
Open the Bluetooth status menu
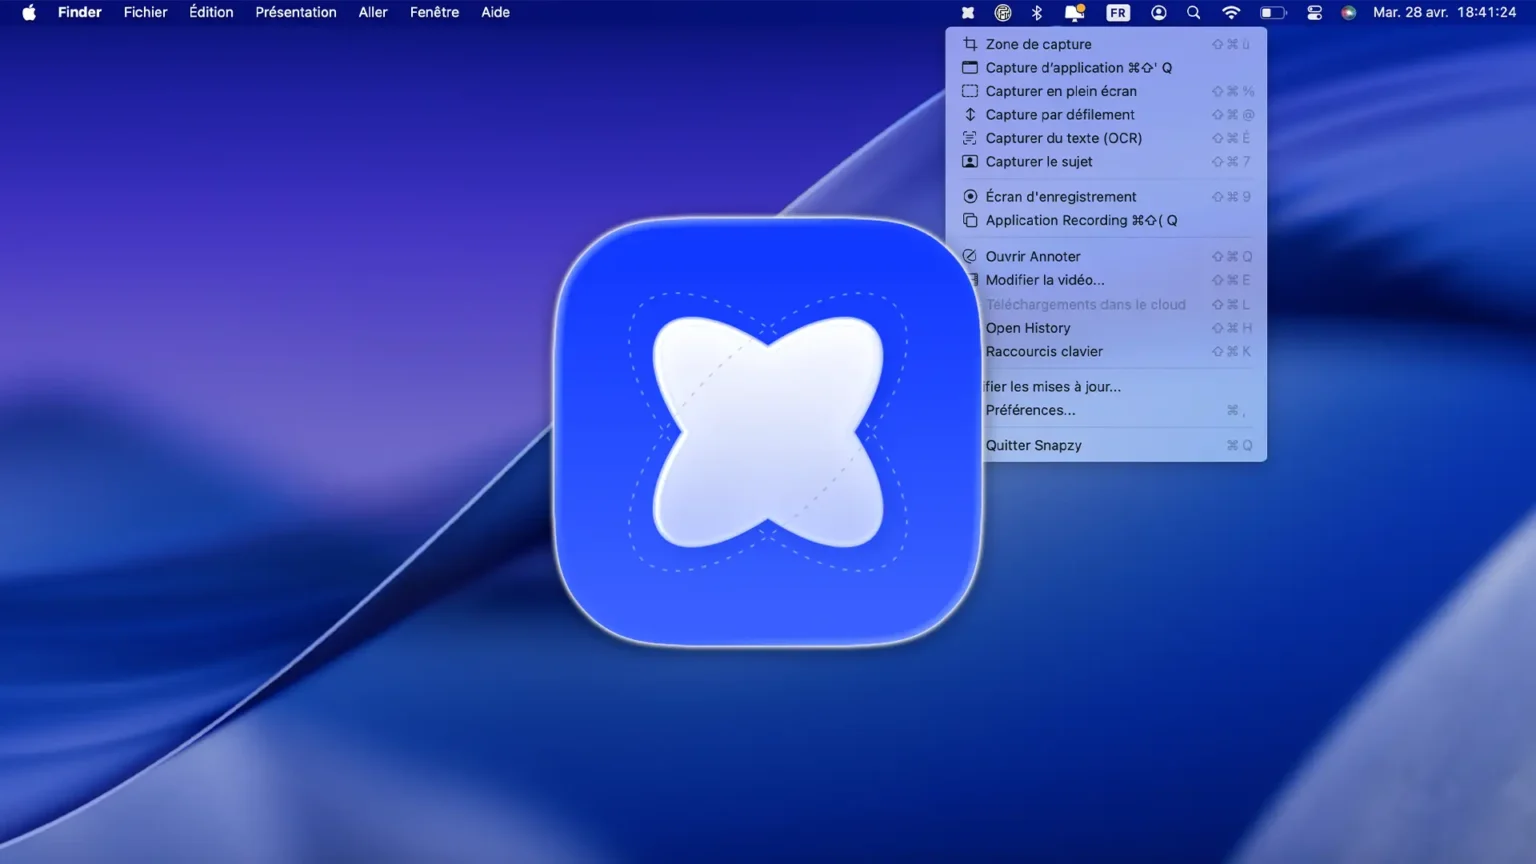(1037, 13)
